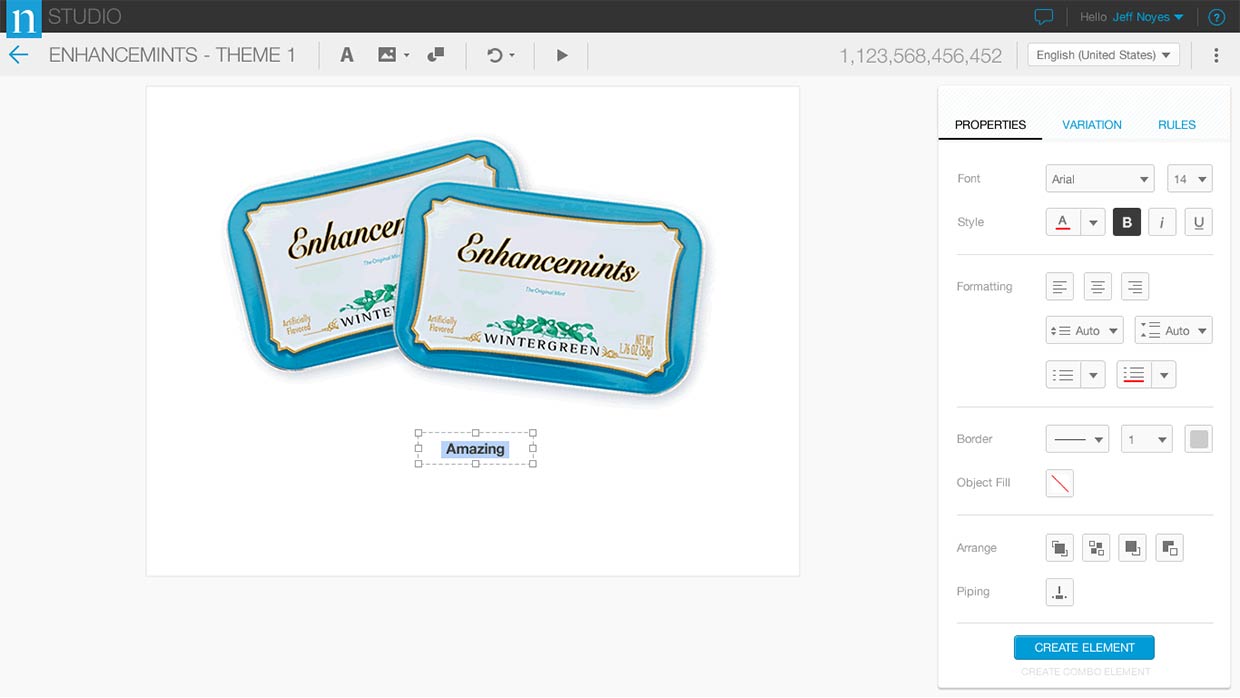1240x698 pixels.
Task: Select the Add Text tool
Action: pos(347,55)
